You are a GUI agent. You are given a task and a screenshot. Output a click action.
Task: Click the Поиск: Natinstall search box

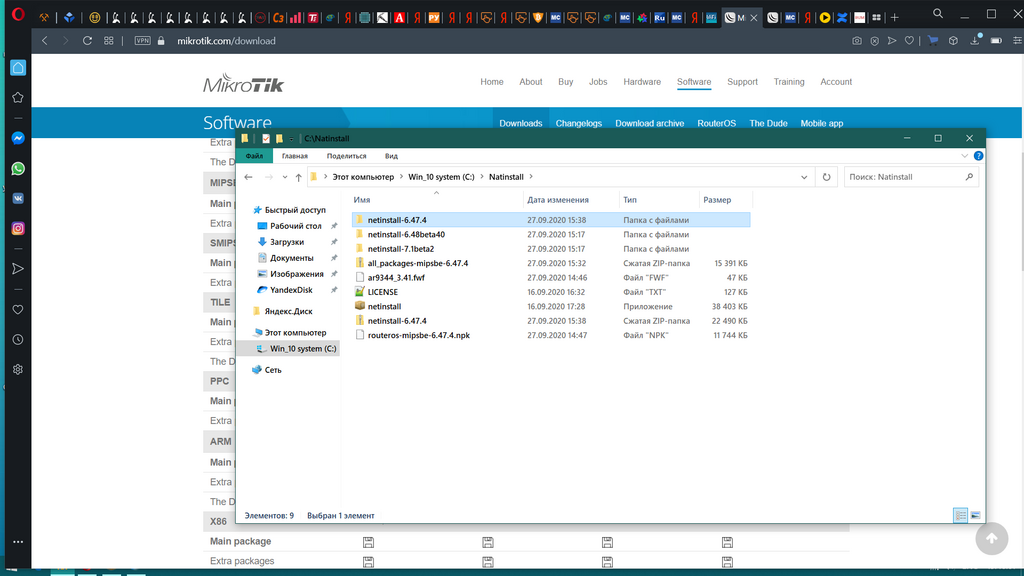click(911, 177)
